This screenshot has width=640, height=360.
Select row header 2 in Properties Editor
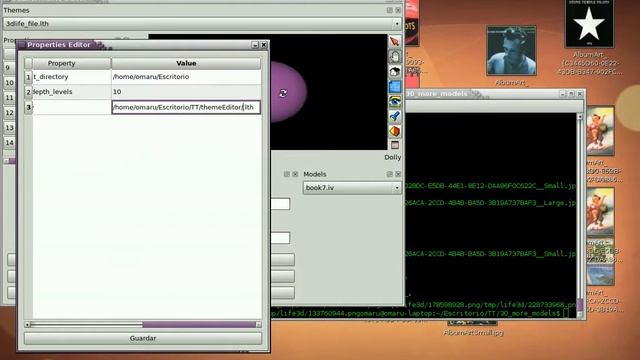click(x=28, y=92)
